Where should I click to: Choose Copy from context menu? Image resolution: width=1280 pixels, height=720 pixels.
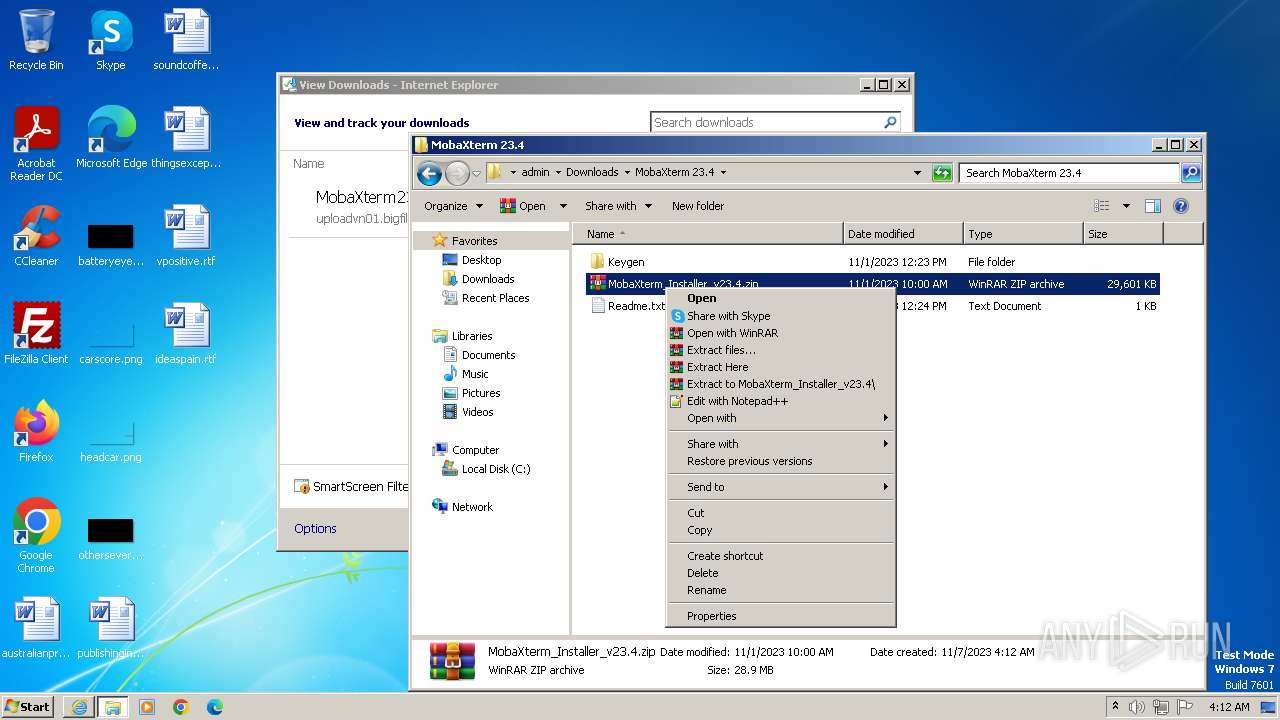pos(781,530)
